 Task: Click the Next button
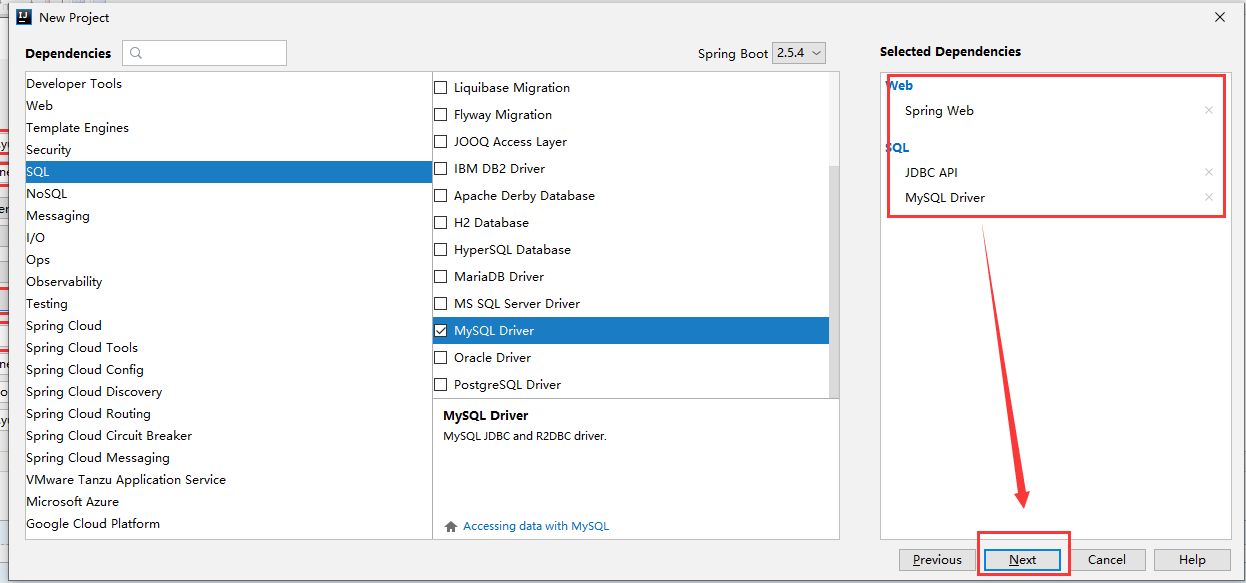pos(1022,560)
